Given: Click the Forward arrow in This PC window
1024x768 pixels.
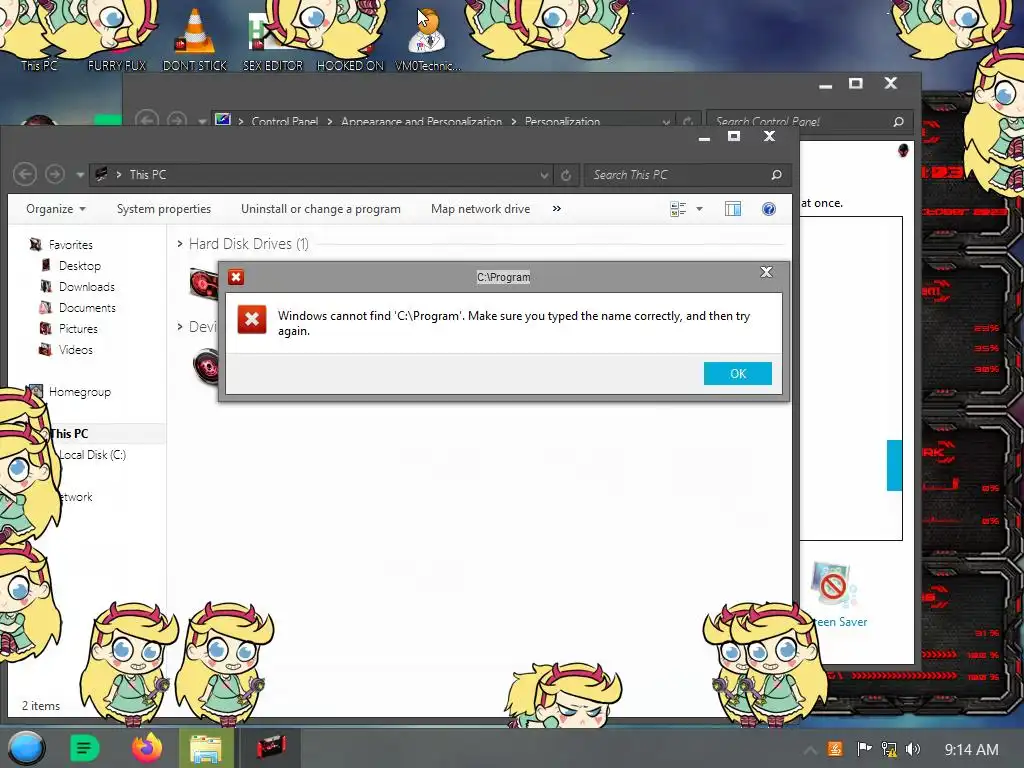Looking at the screenshot, I should pyautogui.click(x=54, y=174).
